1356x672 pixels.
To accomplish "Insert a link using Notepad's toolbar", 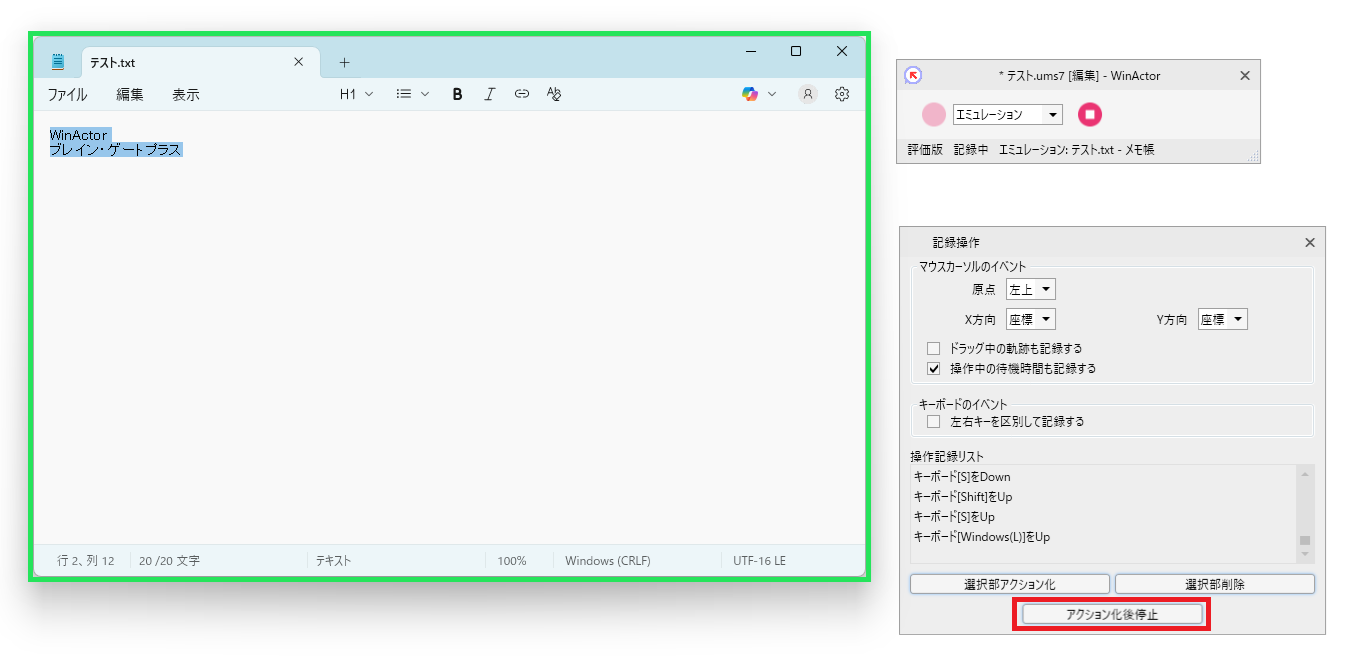I will tap(521, 94).
